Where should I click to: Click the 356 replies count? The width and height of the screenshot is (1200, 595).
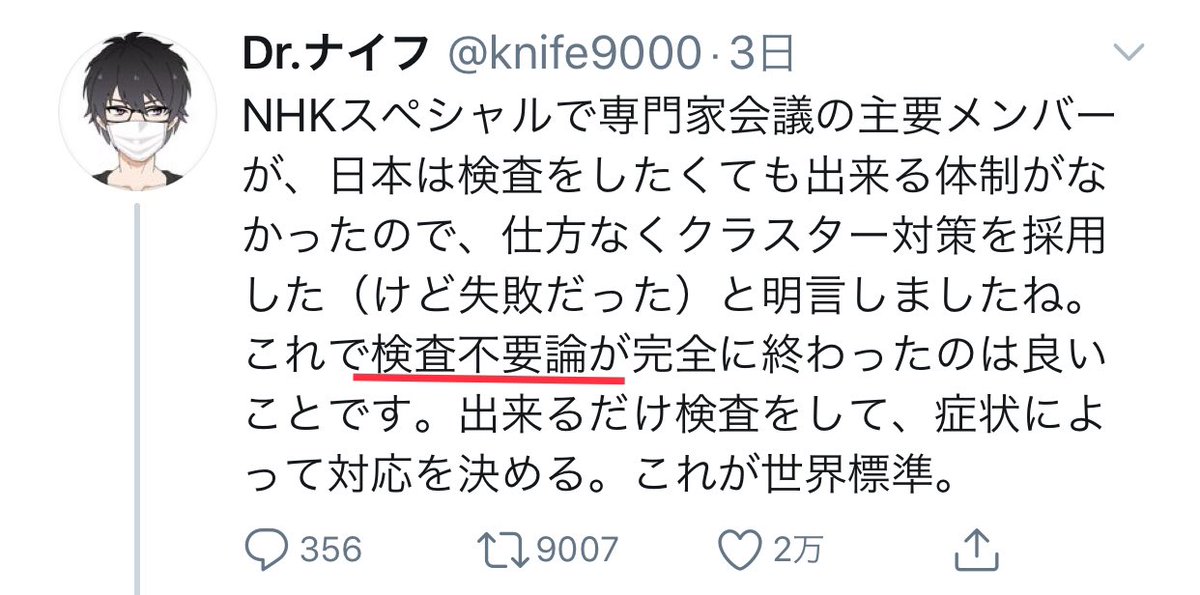pos(331,549)
